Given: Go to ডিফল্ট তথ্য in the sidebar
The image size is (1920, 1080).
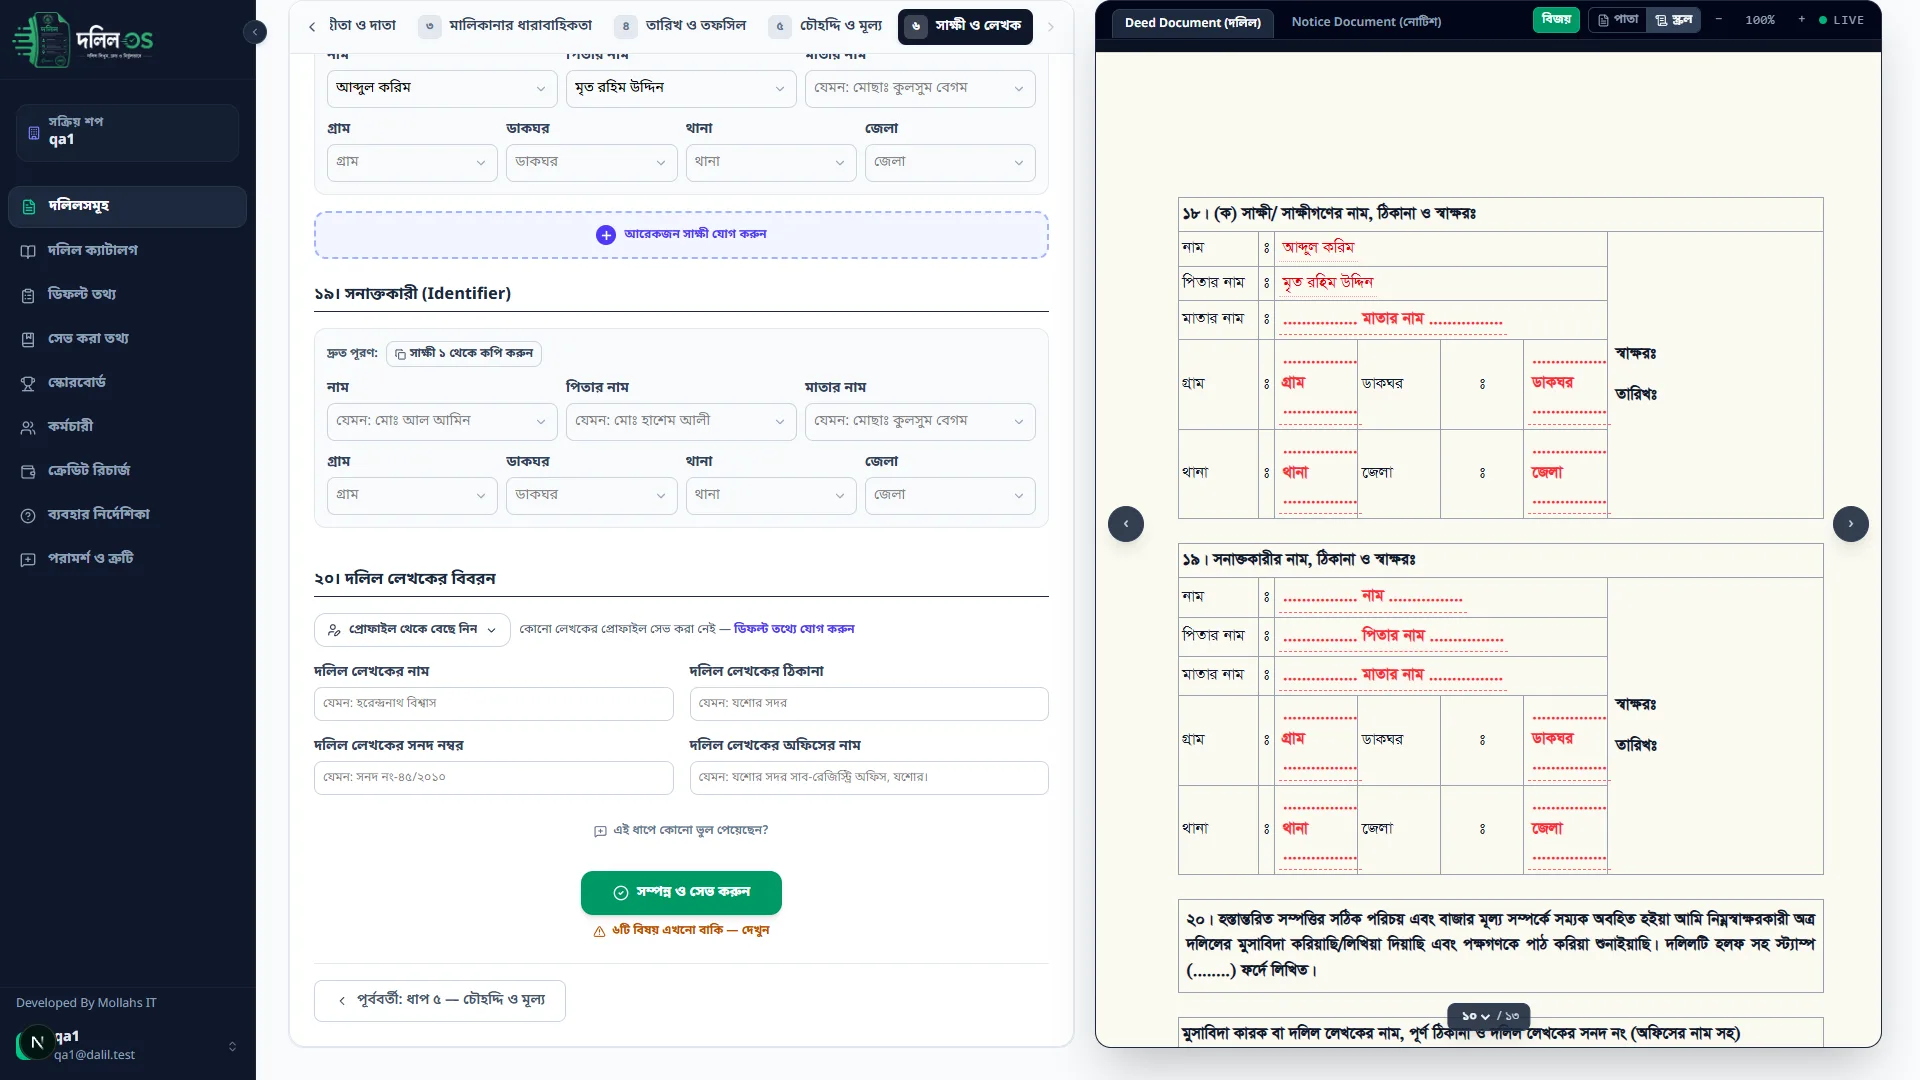Looking at the screenshot, I should [127, 294].
